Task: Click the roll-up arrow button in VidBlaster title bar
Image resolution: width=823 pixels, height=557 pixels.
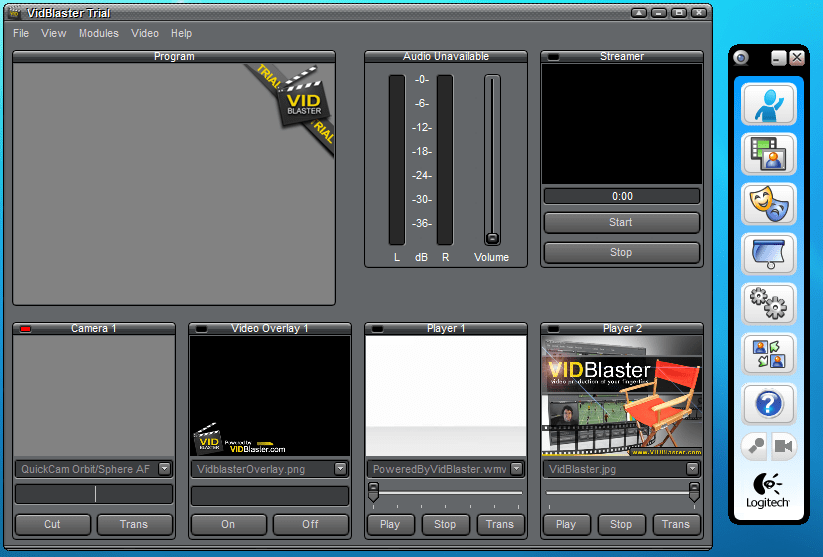Action: (x=639, y=13)
